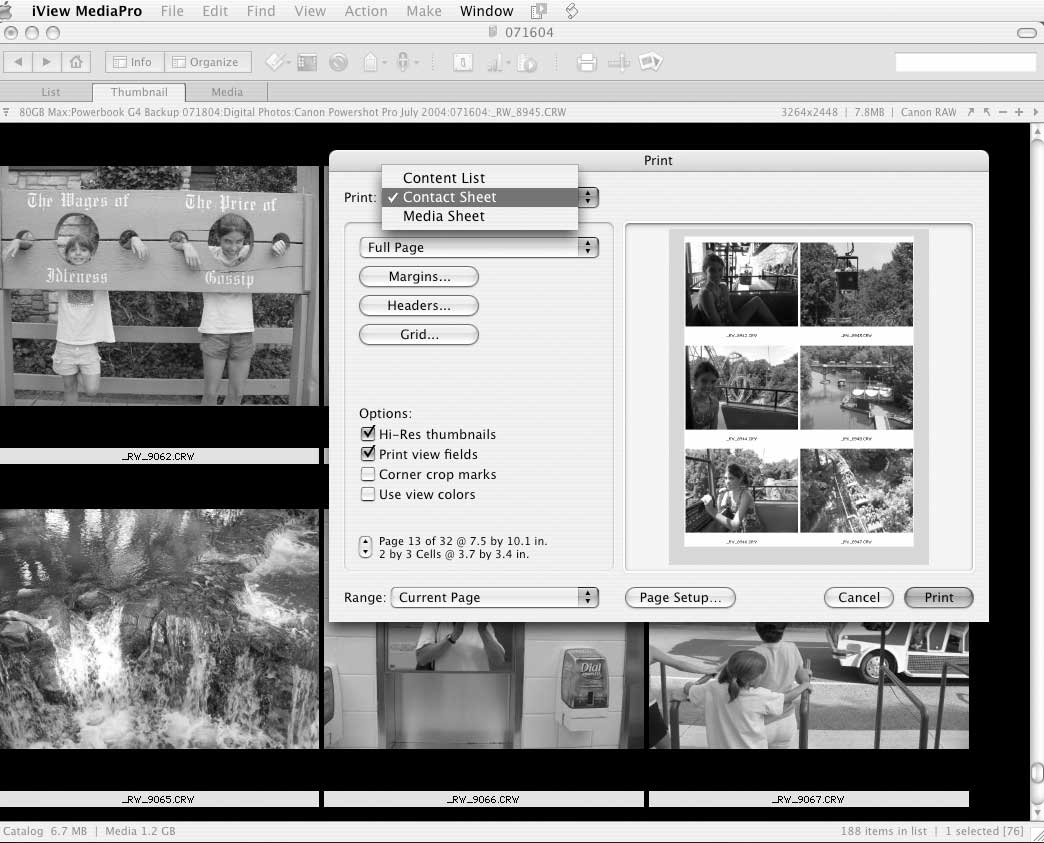Click the slideshow play document icon
The width and height of the screenshot is (1044, 843).
coord(527,63)
